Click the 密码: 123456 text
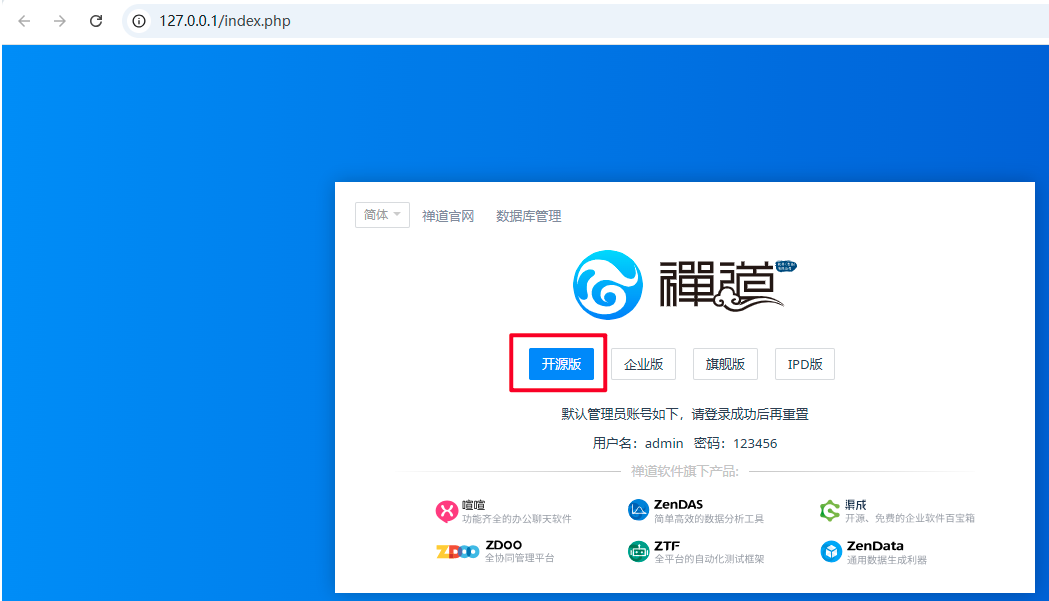 point(735,443)
